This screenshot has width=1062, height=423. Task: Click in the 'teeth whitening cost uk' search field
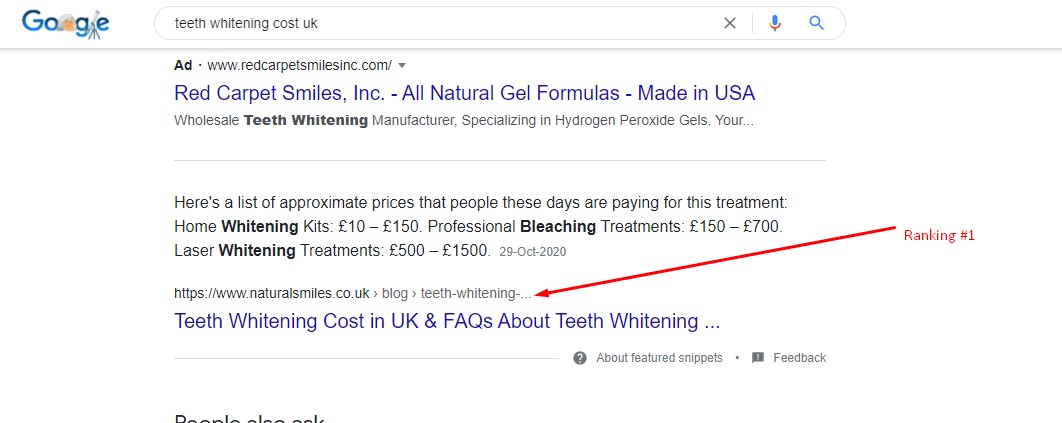pyautogui.click(x=440, y=23)
